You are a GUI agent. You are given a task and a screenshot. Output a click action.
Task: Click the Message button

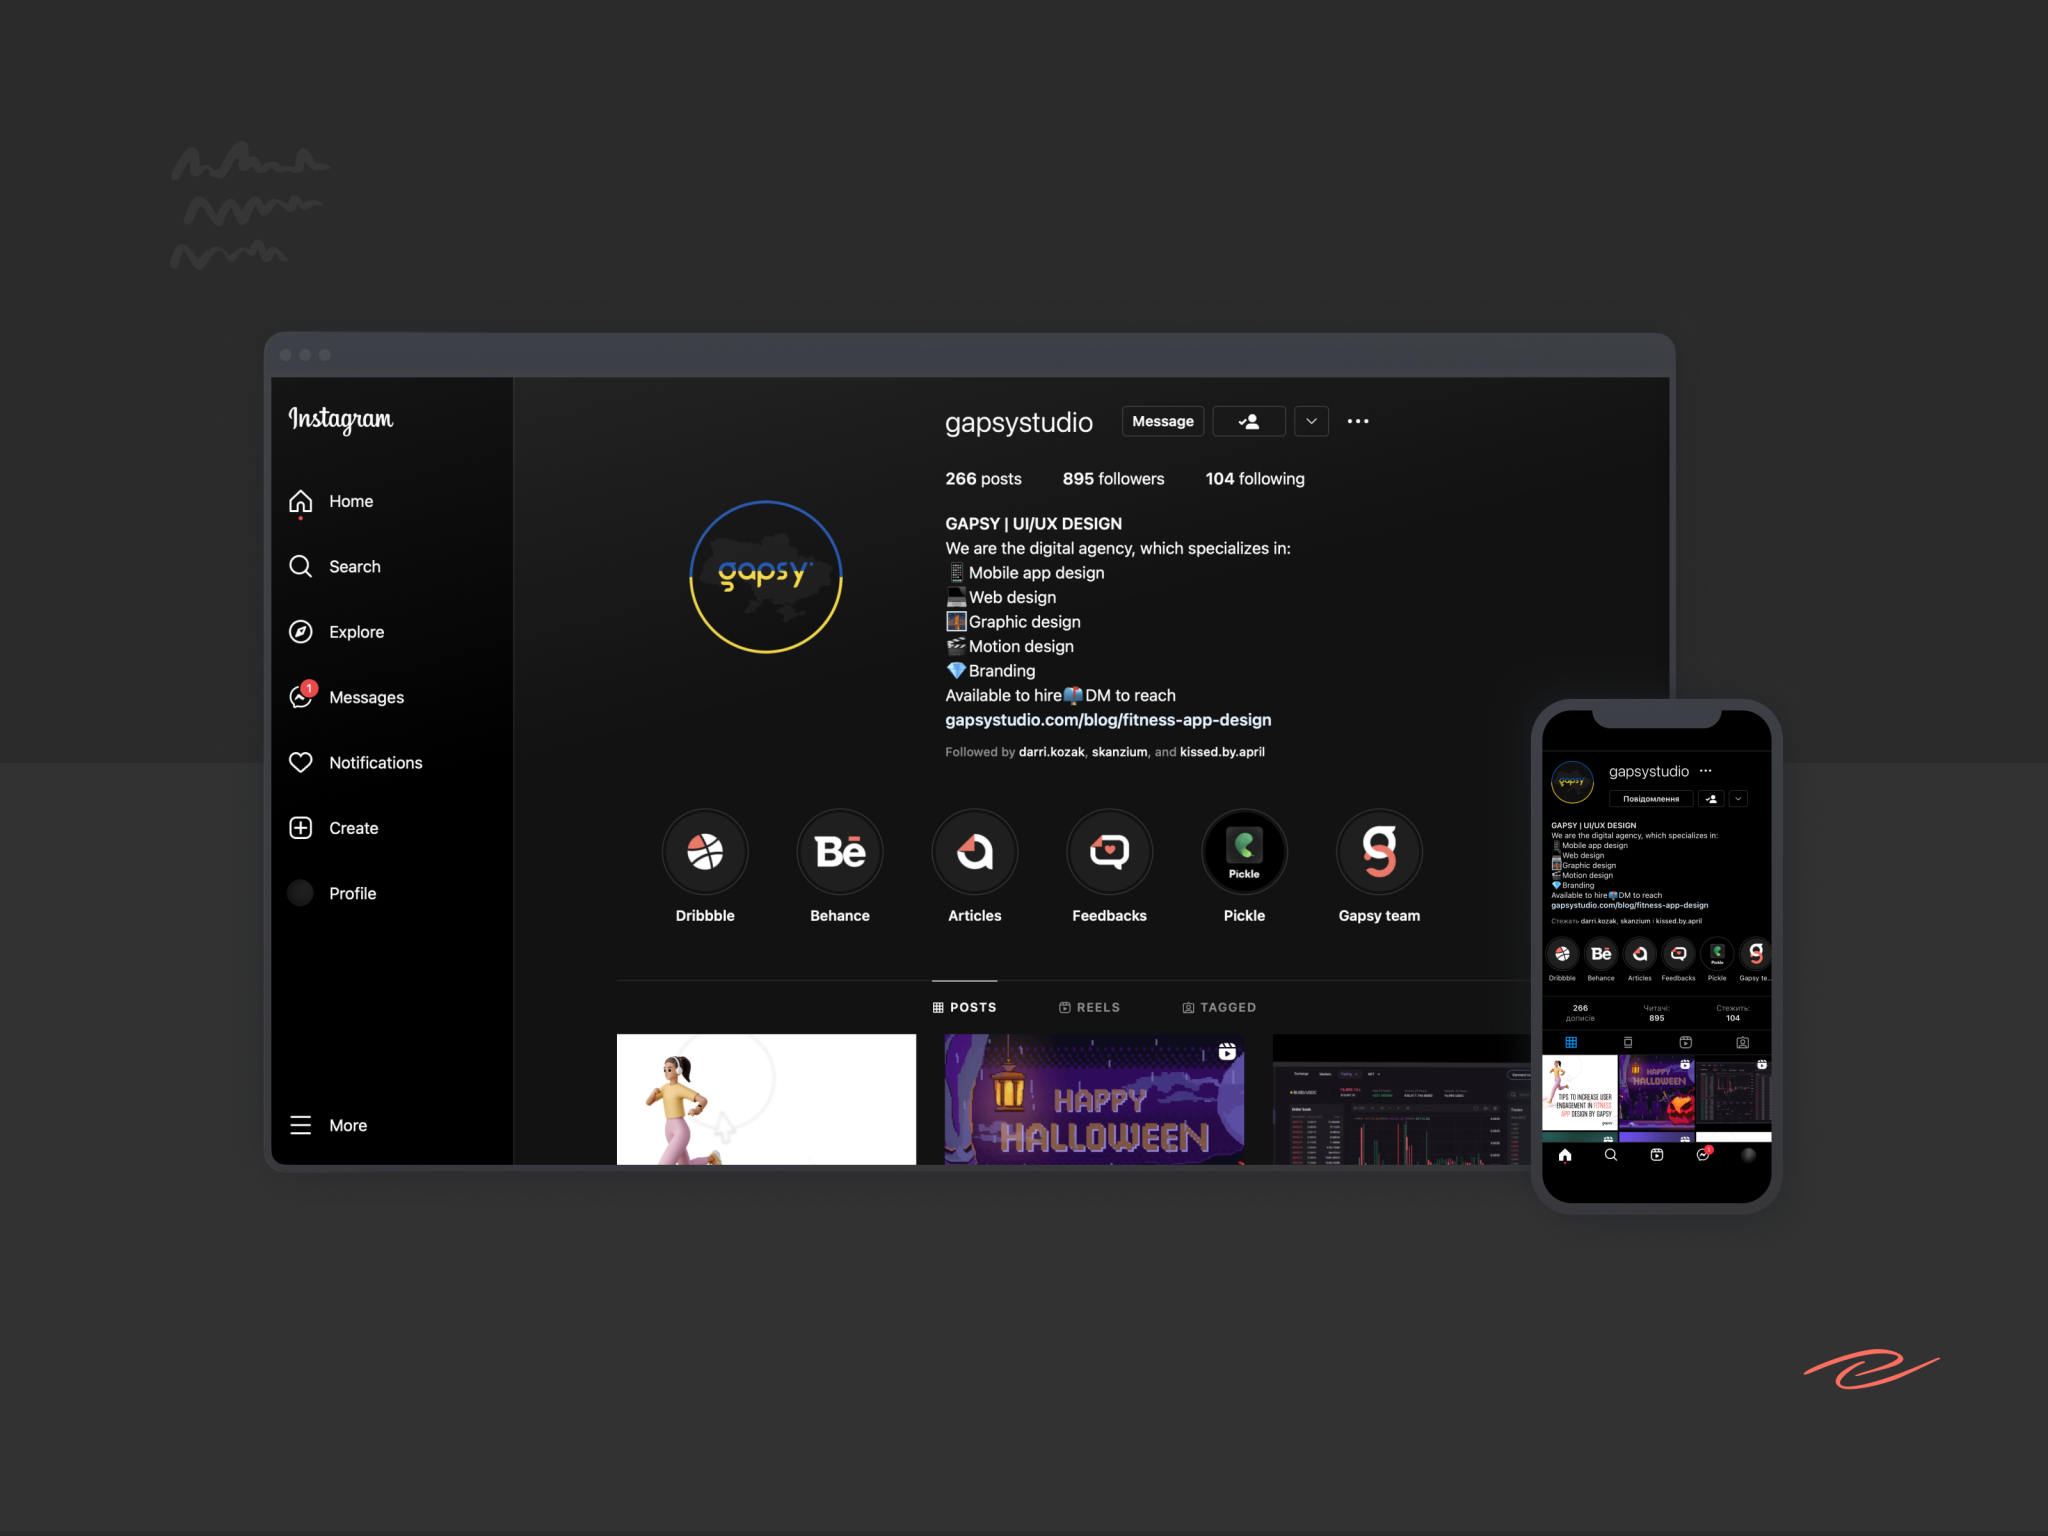(x=1162, y=421)
